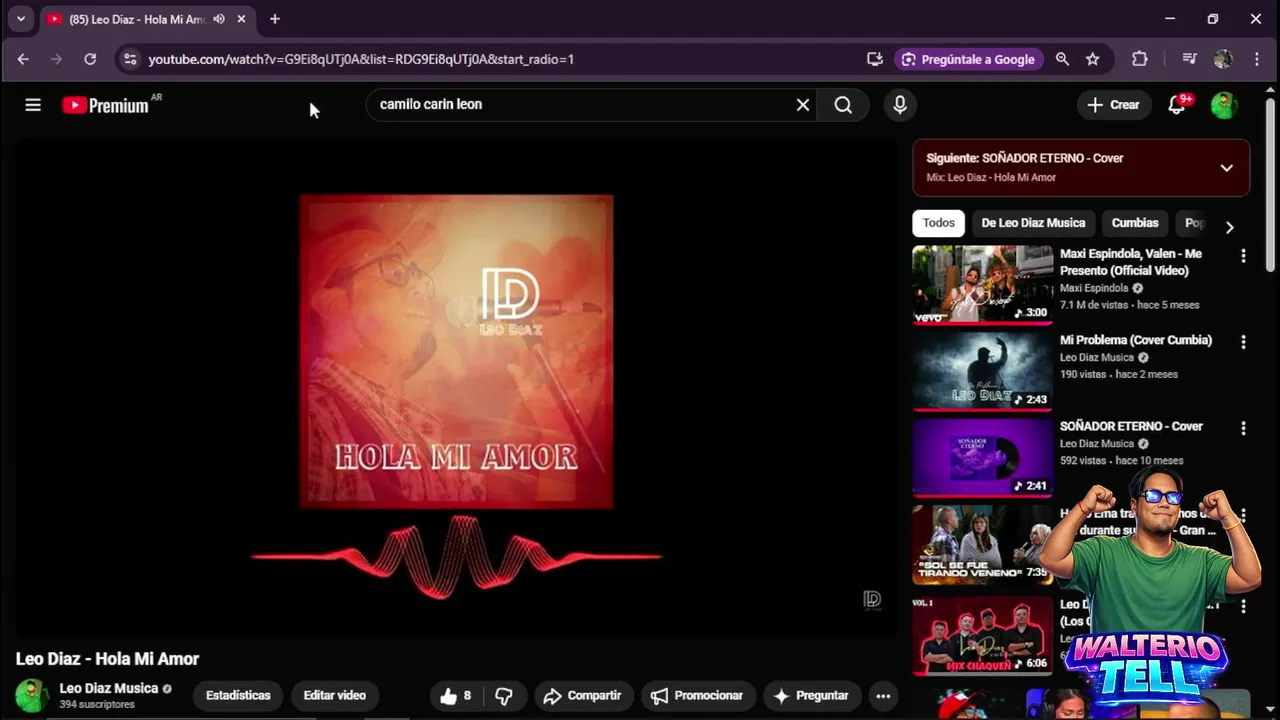1280x720 pixels.
Task: Close the Leo Diaz browser tab
Action: coord(241,19)
